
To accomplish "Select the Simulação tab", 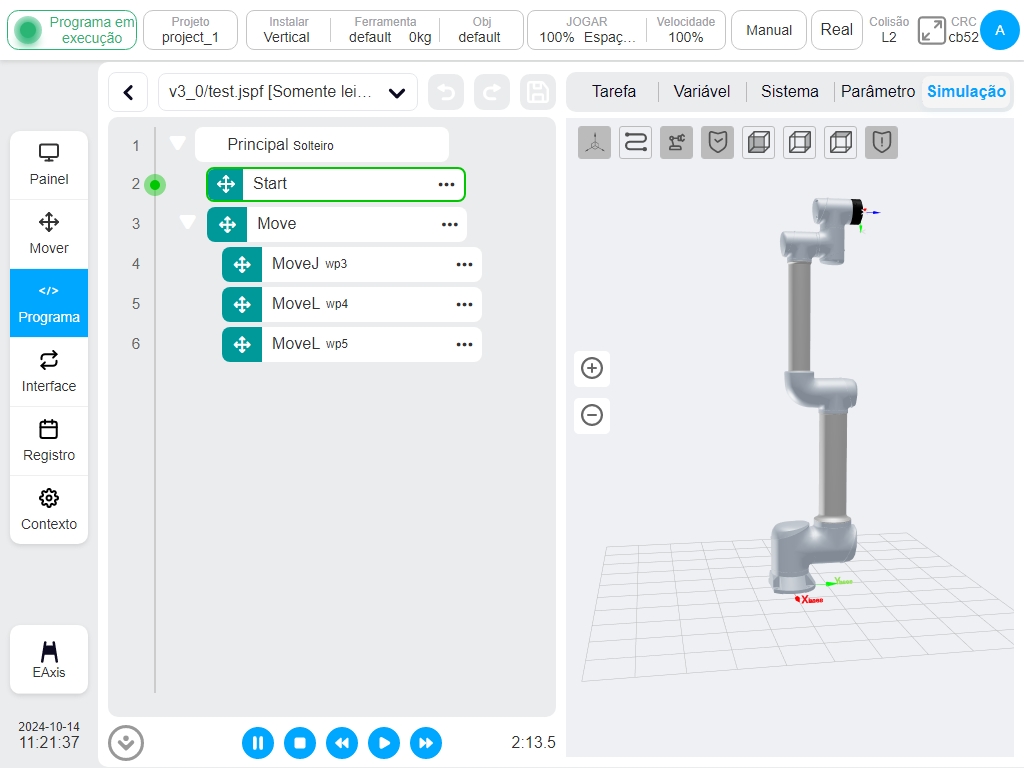I will point(967,91).
